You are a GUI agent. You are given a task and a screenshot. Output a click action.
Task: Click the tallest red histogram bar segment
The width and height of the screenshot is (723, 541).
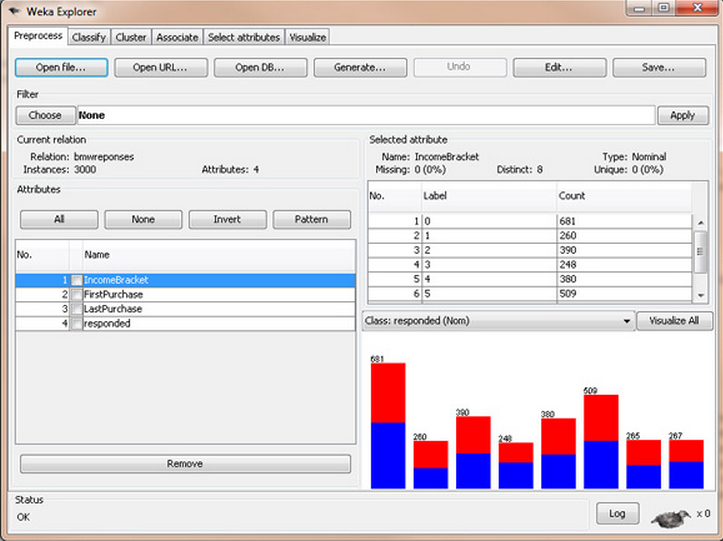[388, 392]
